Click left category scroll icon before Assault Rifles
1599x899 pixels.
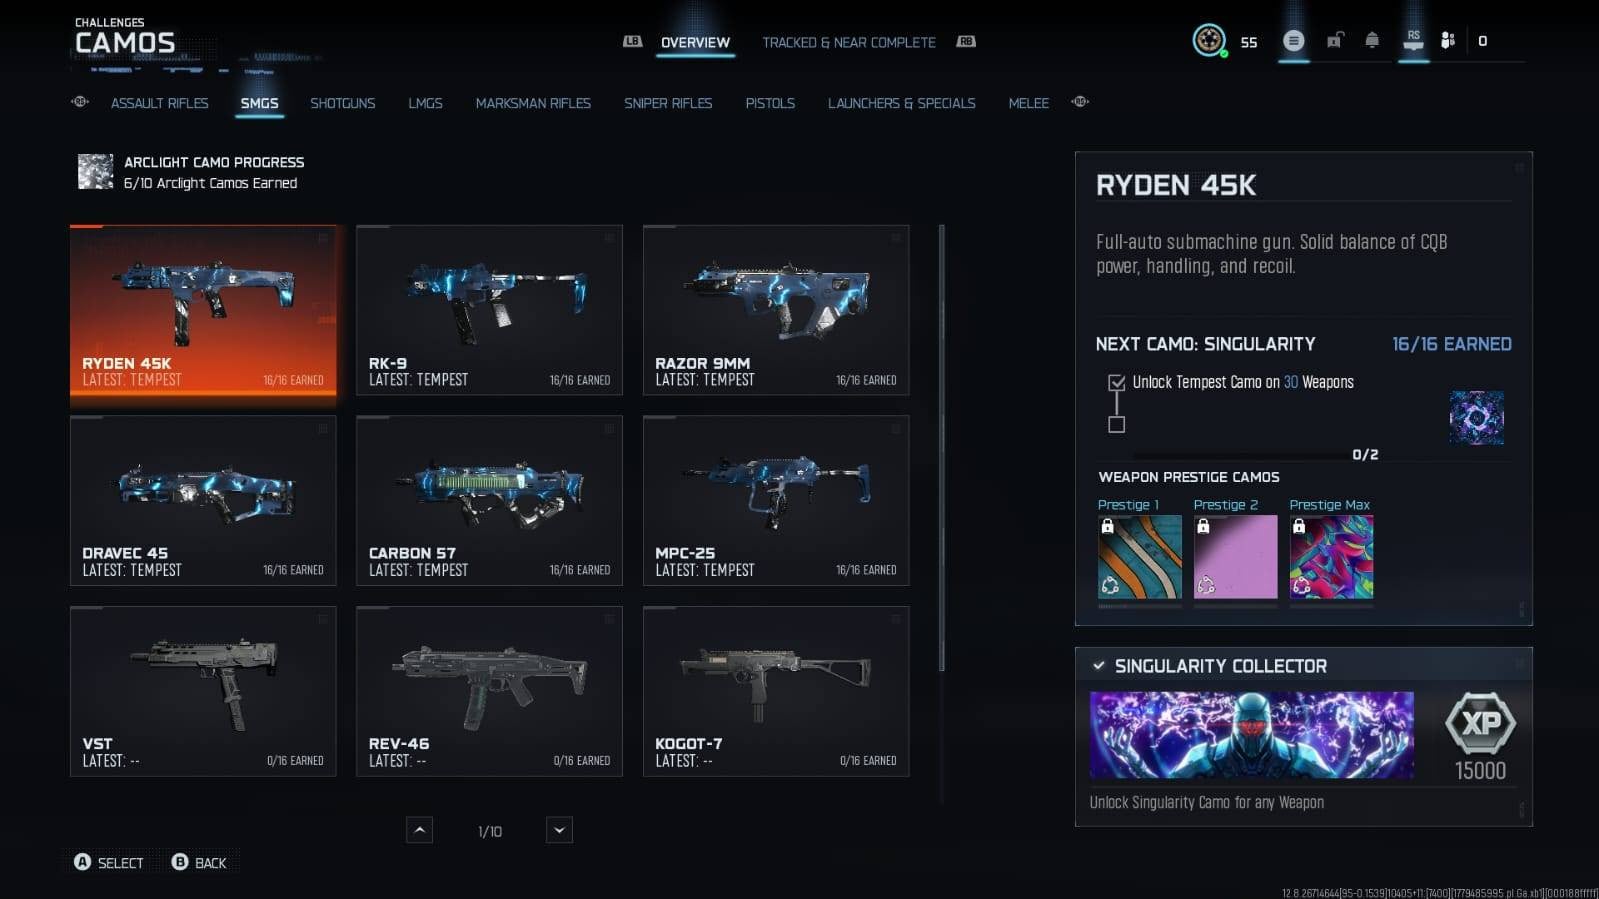tap(80, 102)
